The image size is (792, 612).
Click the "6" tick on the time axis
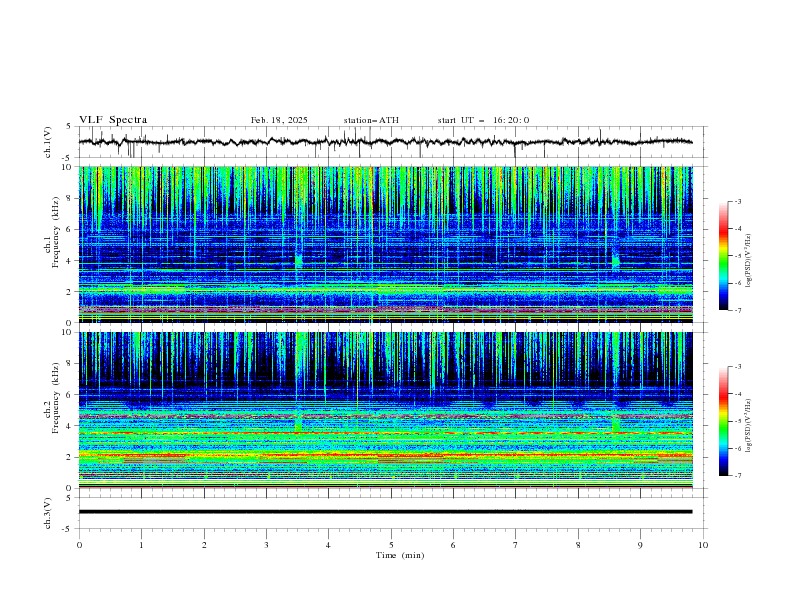click(x=453, y=545)
